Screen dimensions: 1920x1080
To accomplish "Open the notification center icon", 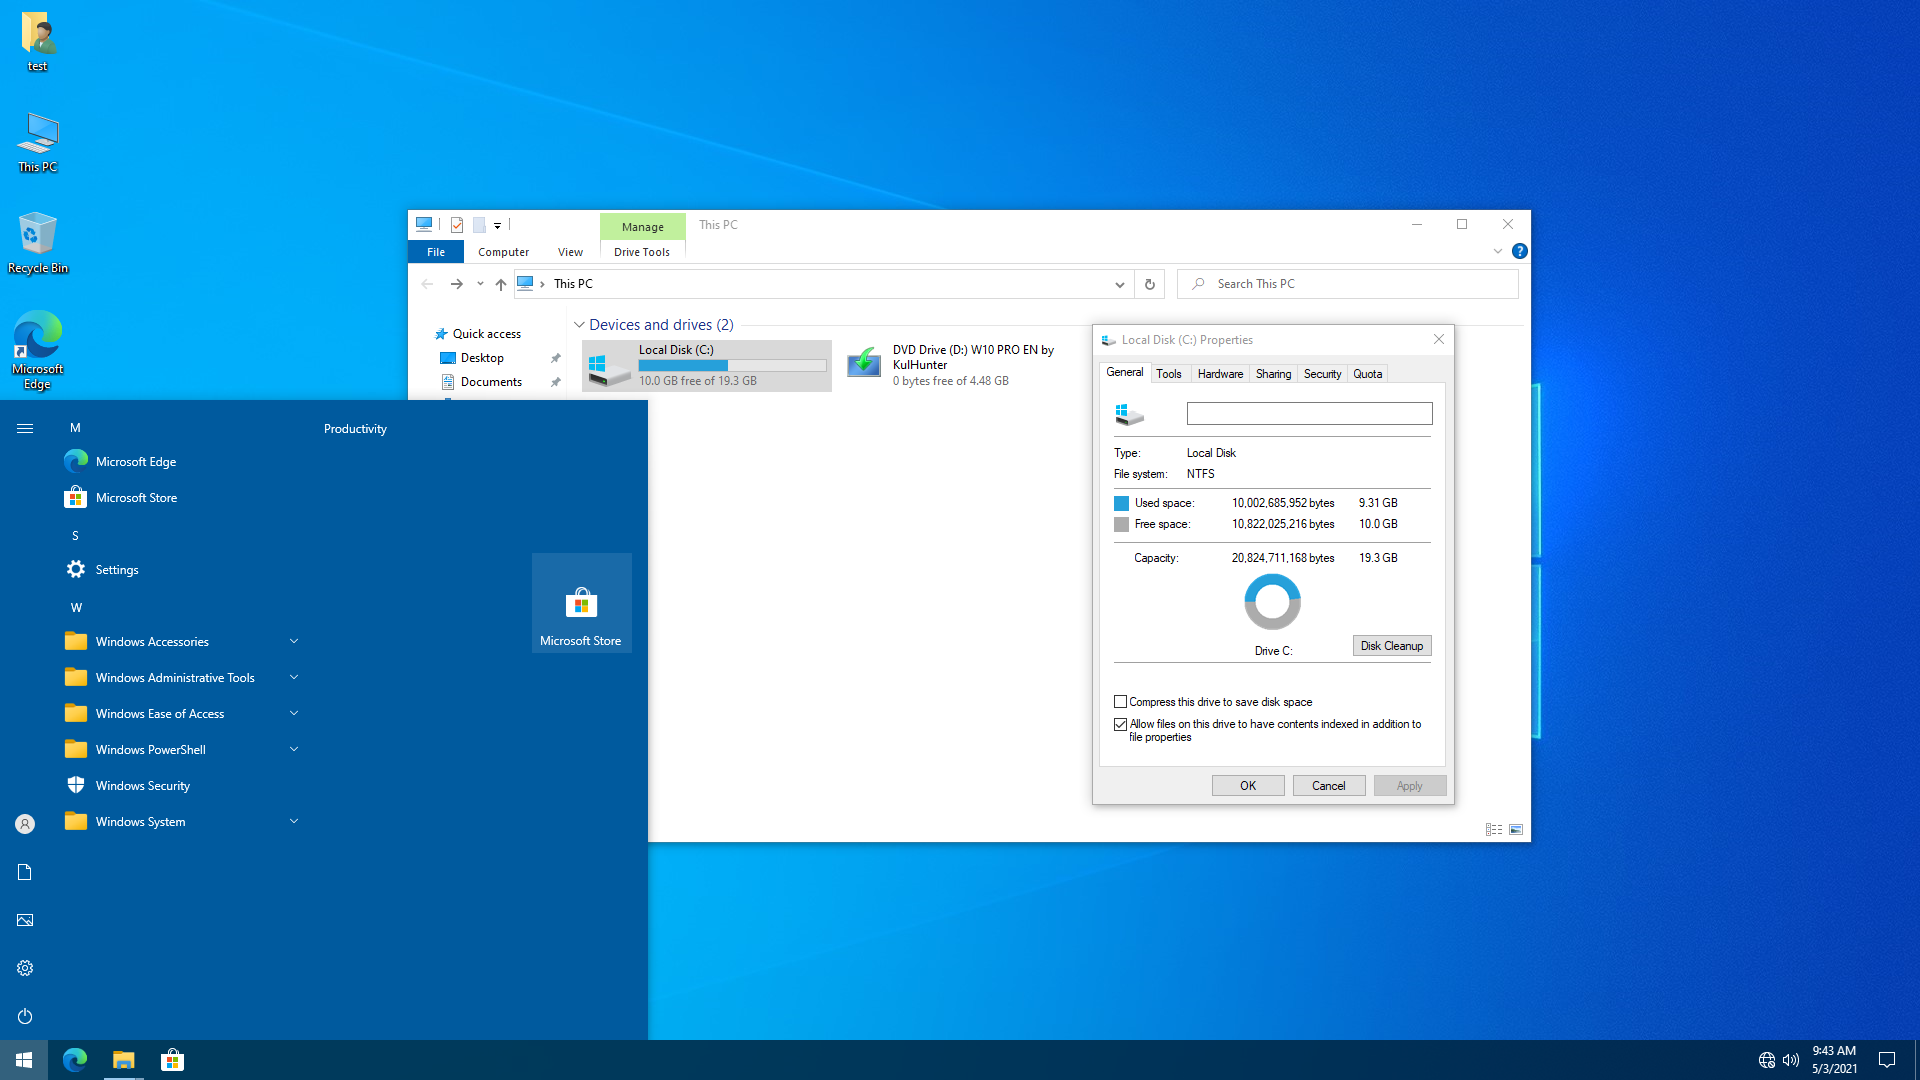I will 1887,1060.
